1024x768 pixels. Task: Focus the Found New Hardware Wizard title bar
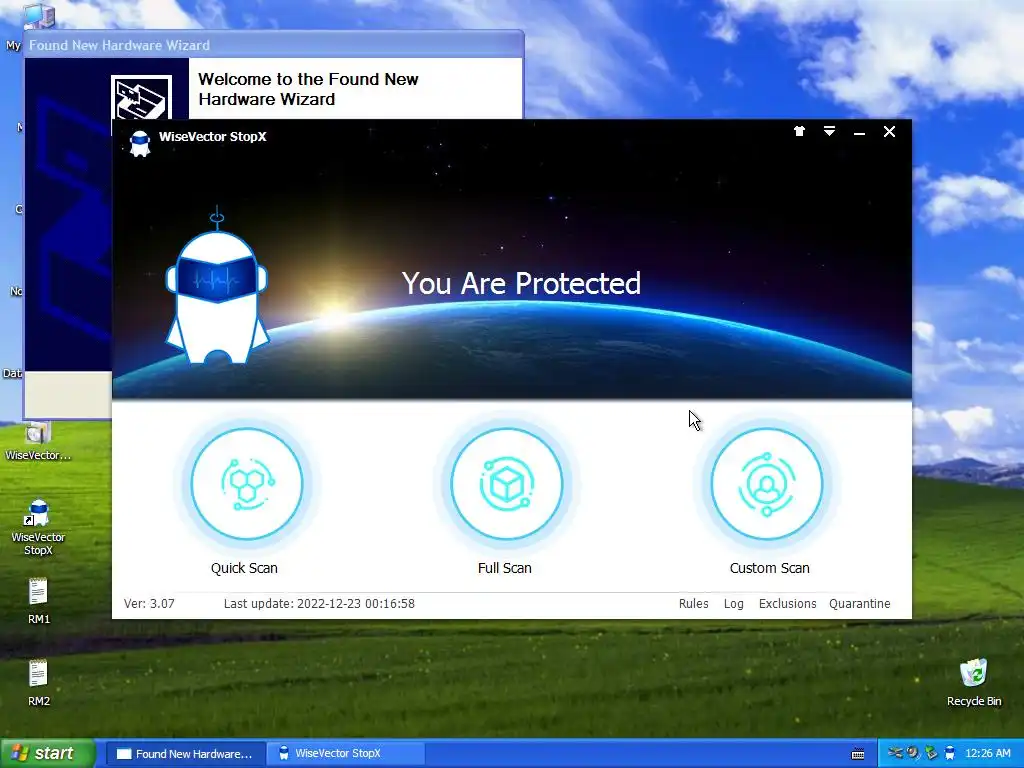point(274,45)
